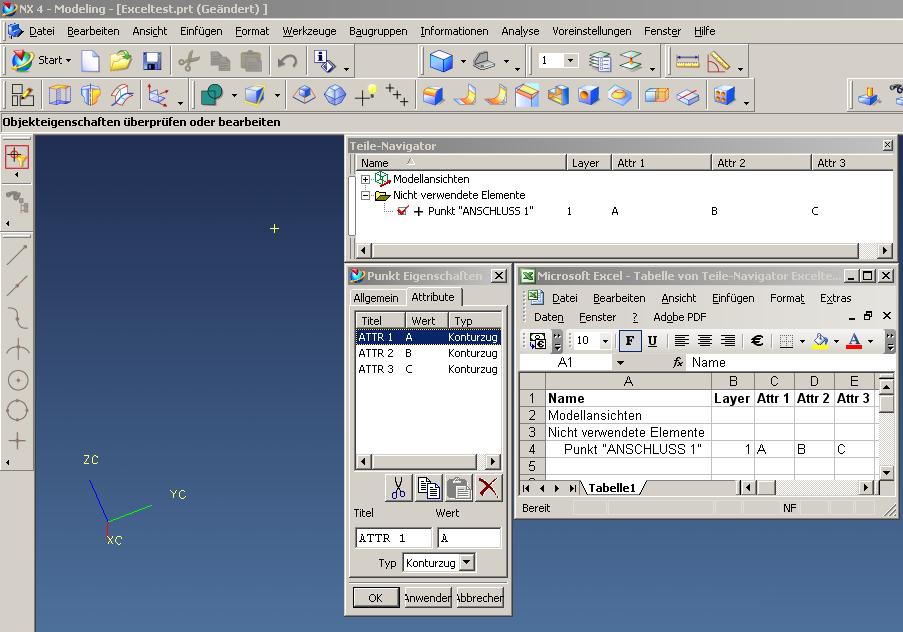Screen dimensions: 903x632
Task: Copy the selected attribute
Action: point(428,487)
